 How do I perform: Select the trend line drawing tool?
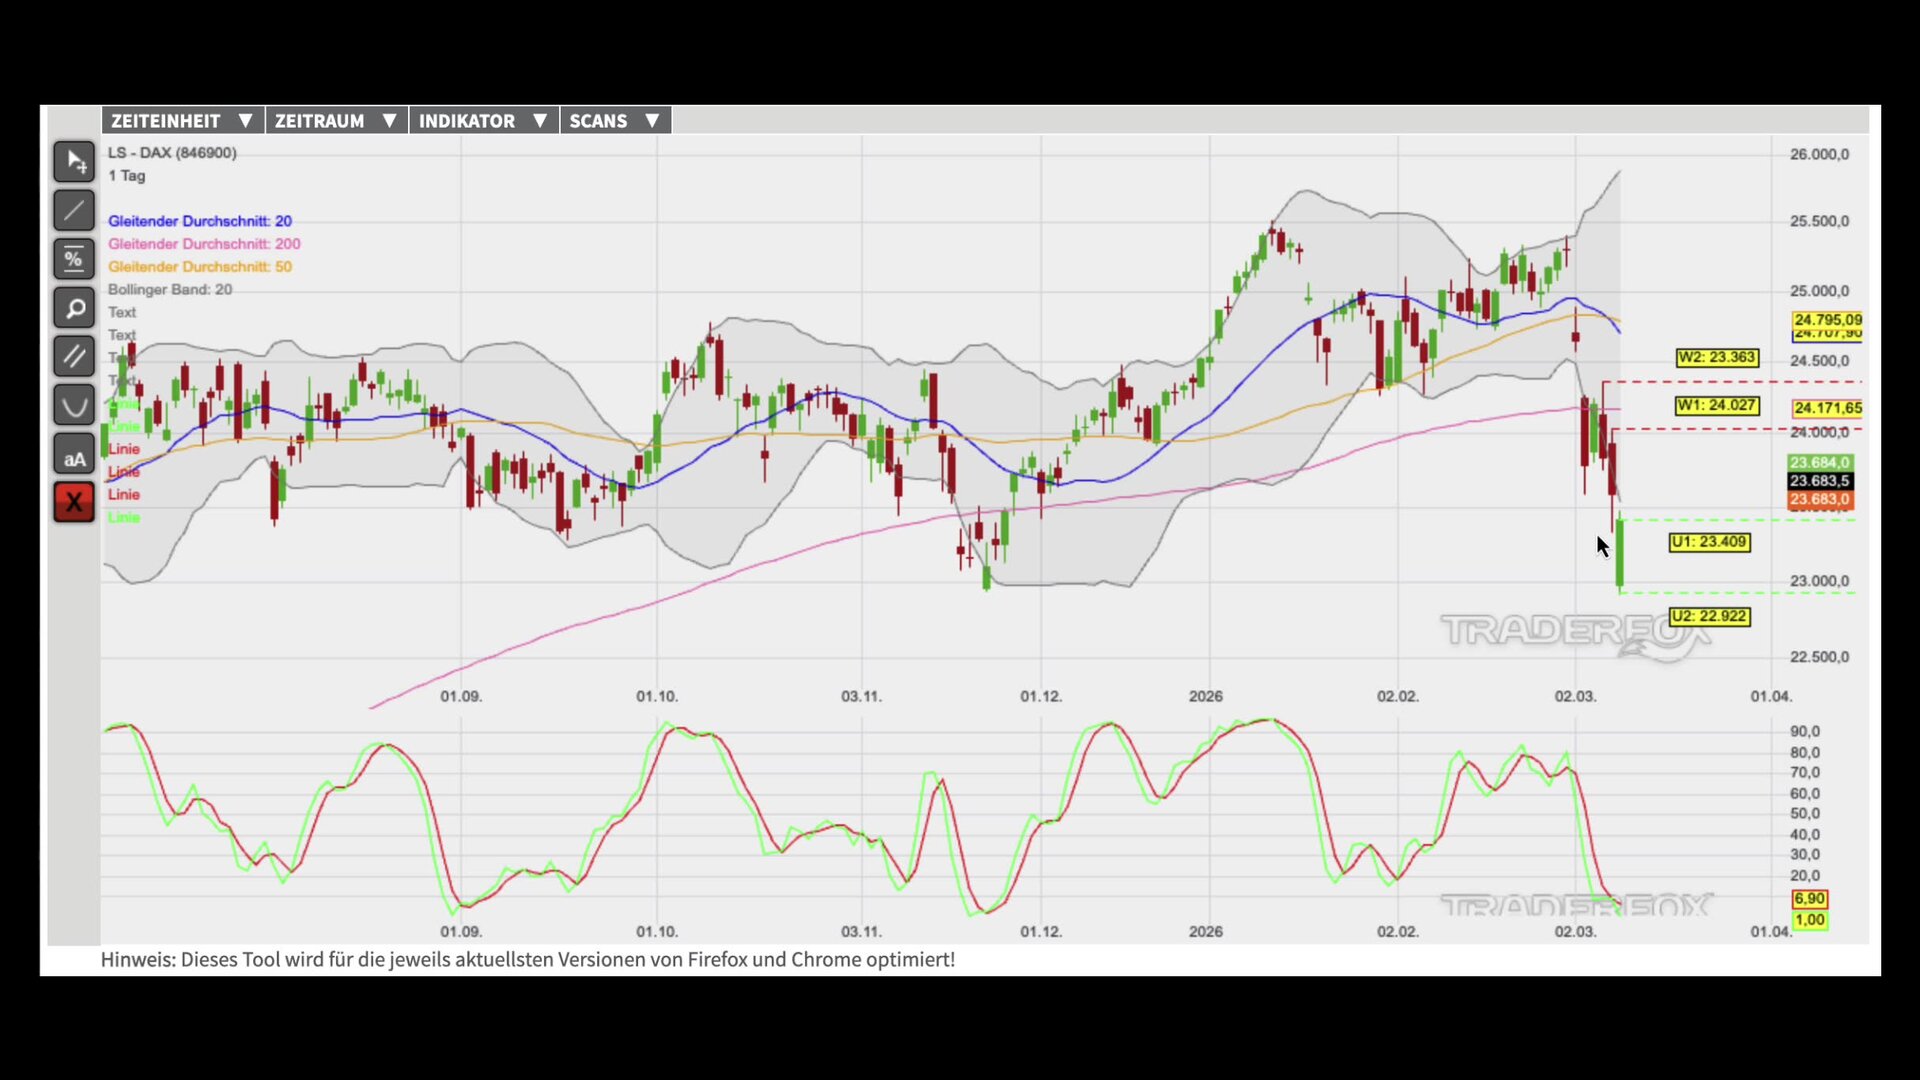click(74, 210)
